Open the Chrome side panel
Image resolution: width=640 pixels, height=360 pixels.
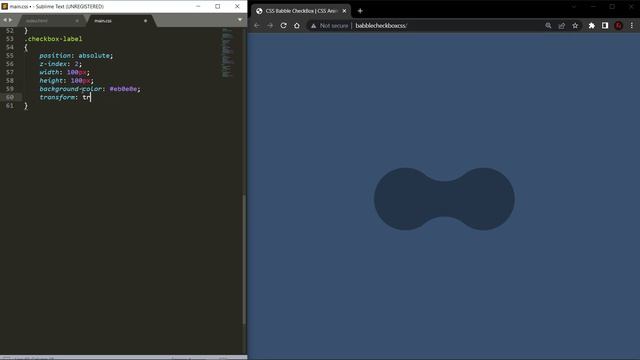coord(605,25)
